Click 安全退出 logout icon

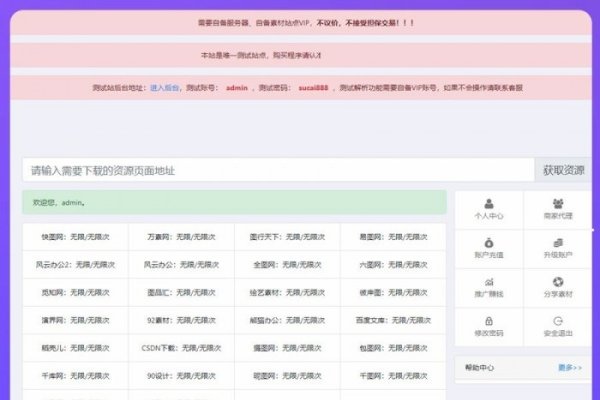point(558,321)
